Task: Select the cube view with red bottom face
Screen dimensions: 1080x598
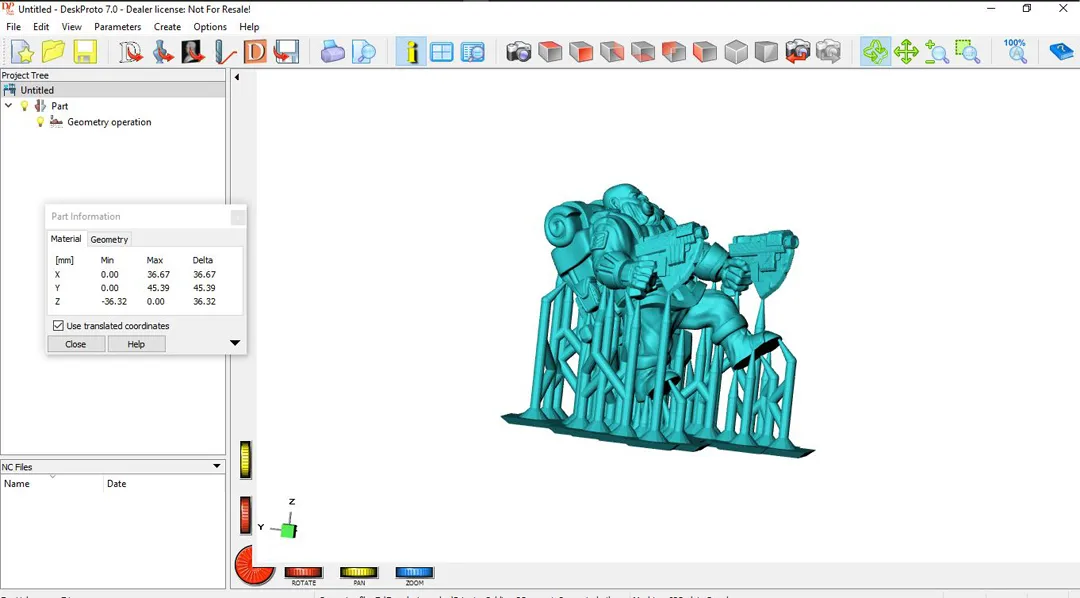Action: click(643, 52)
